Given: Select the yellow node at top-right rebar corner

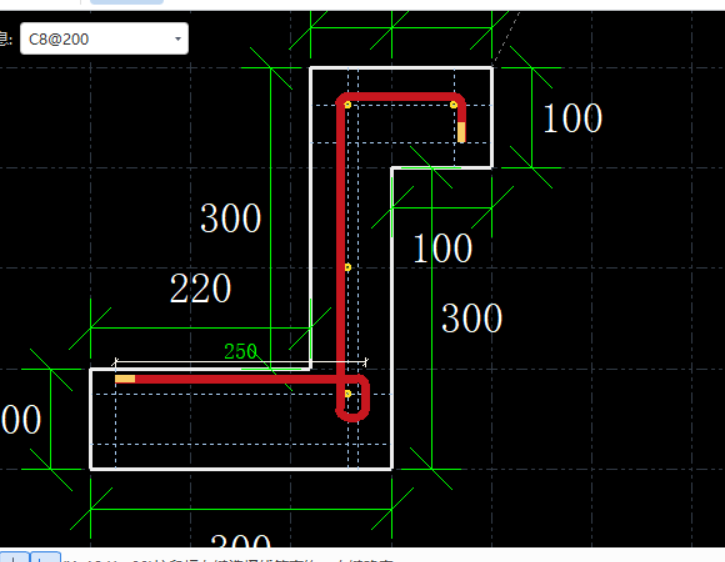Looking at the screenshot, I should click(454, 105).
